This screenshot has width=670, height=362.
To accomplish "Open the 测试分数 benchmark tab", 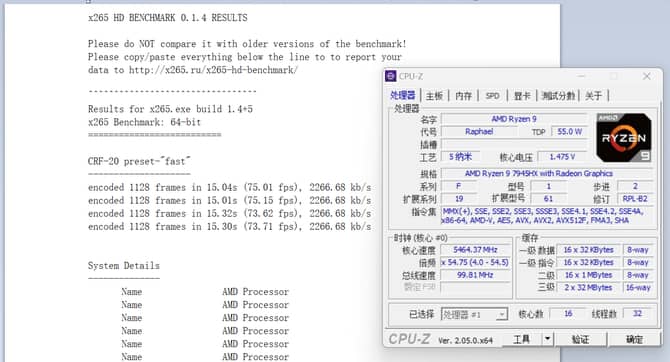I will (558, 96).
